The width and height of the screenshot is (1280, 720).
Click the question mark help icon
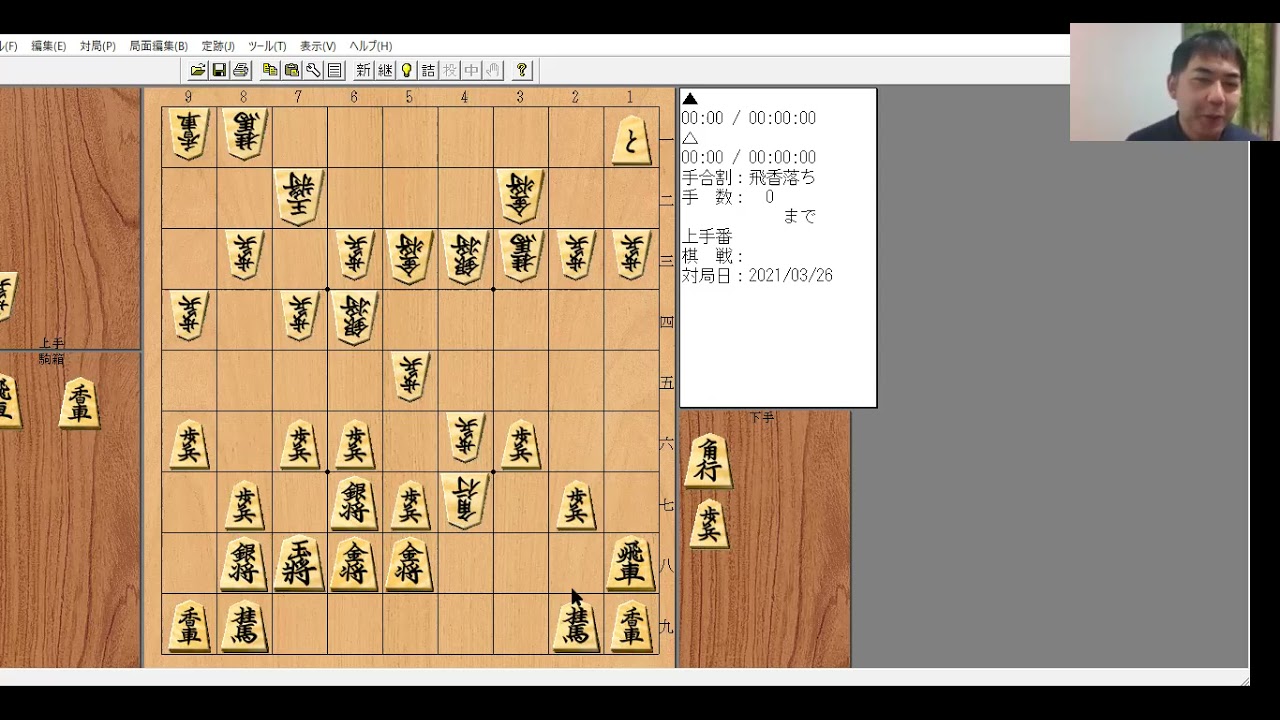pyautogui.click(x=521, y=70)
